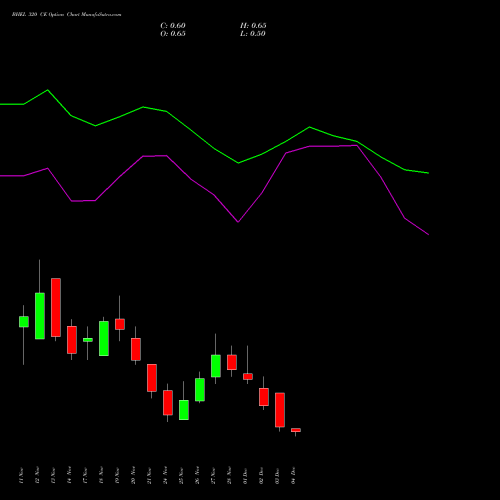The height and width of the screenshot is (500, 500).
Task: Click the '19 Nov' date axis label
Action: pos(117,476)
